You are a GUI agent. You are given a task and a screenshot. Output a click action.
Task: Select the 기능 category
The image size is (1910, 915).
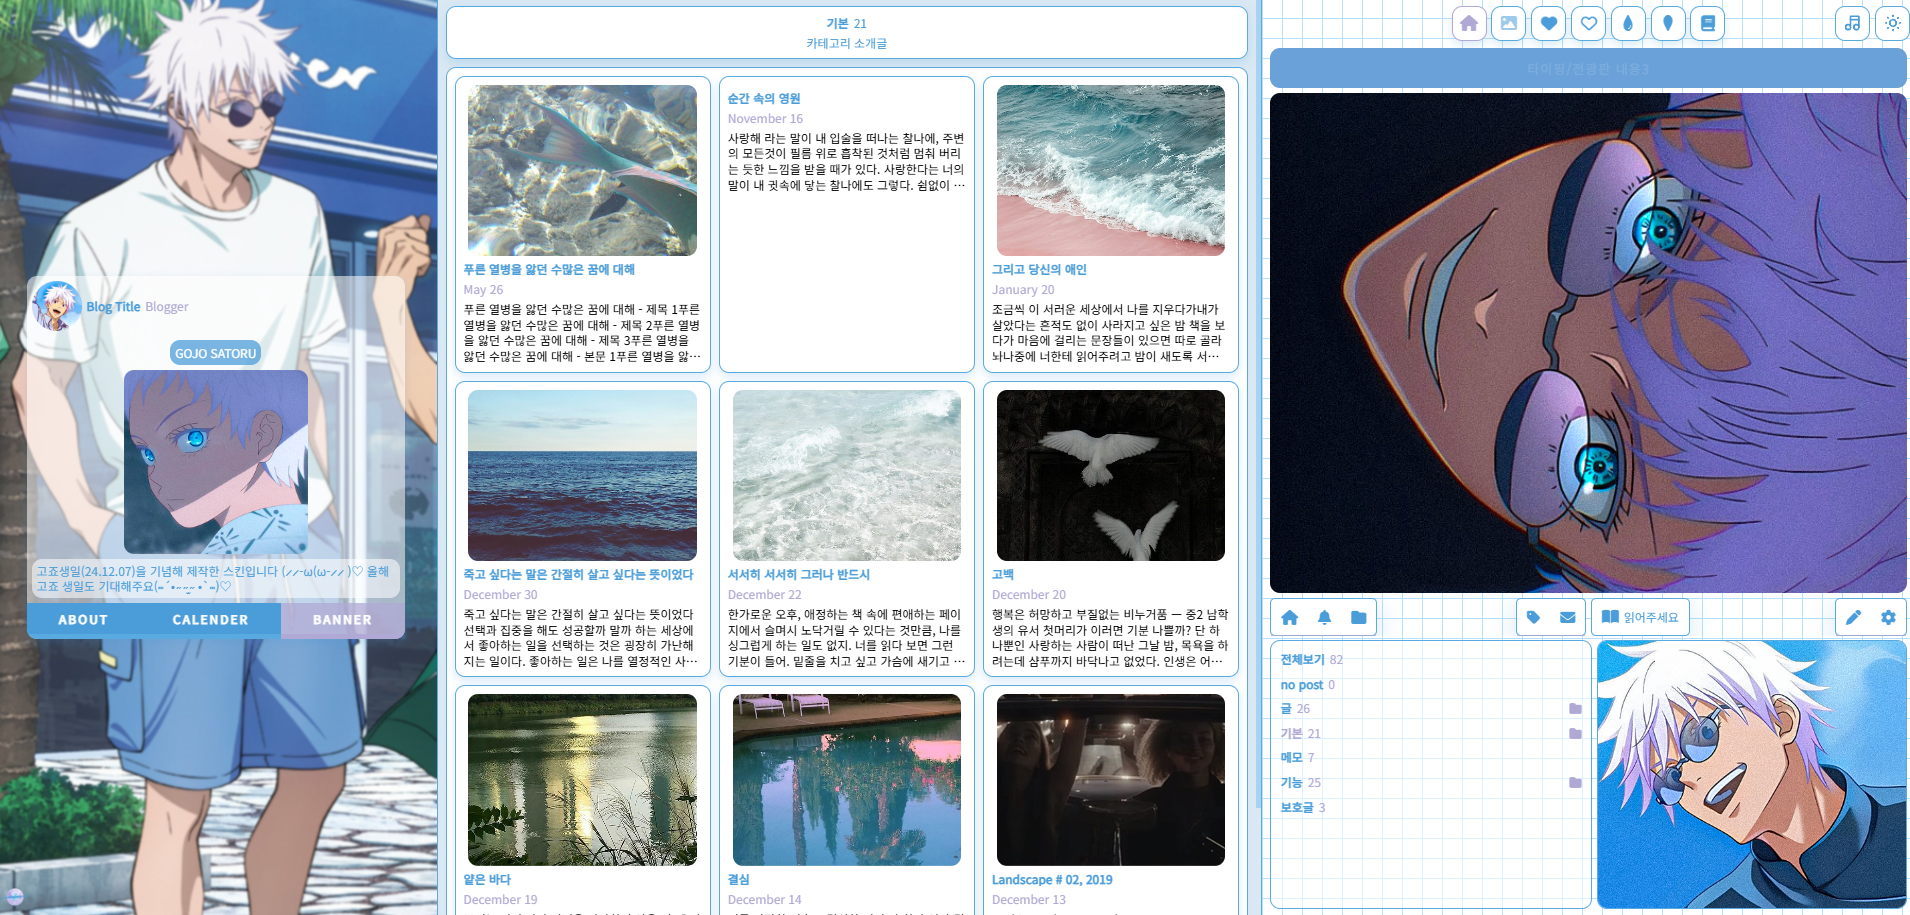1291,783
